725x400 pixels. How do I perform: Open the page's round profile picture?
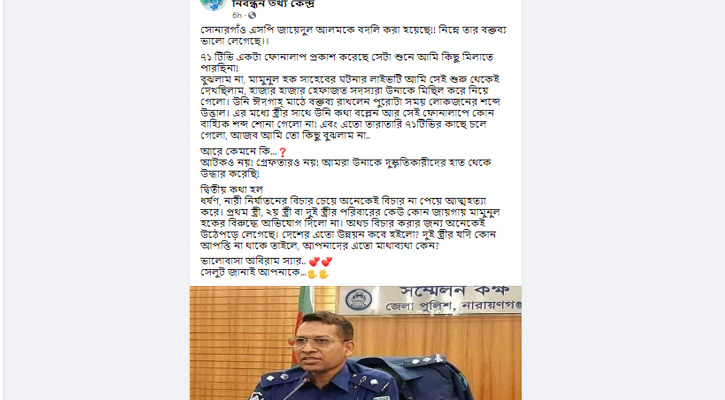(x=213, y=4)
